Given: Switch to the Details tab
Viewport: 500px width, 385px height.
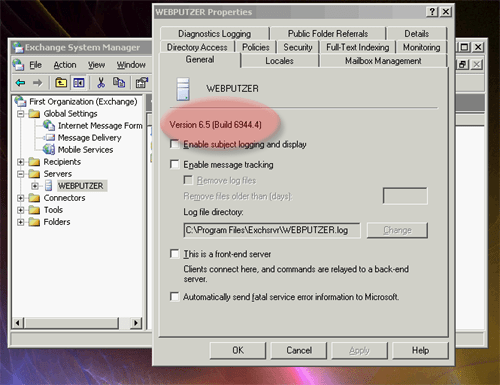Looking at the screenshot, I should (x=417, y=34).
